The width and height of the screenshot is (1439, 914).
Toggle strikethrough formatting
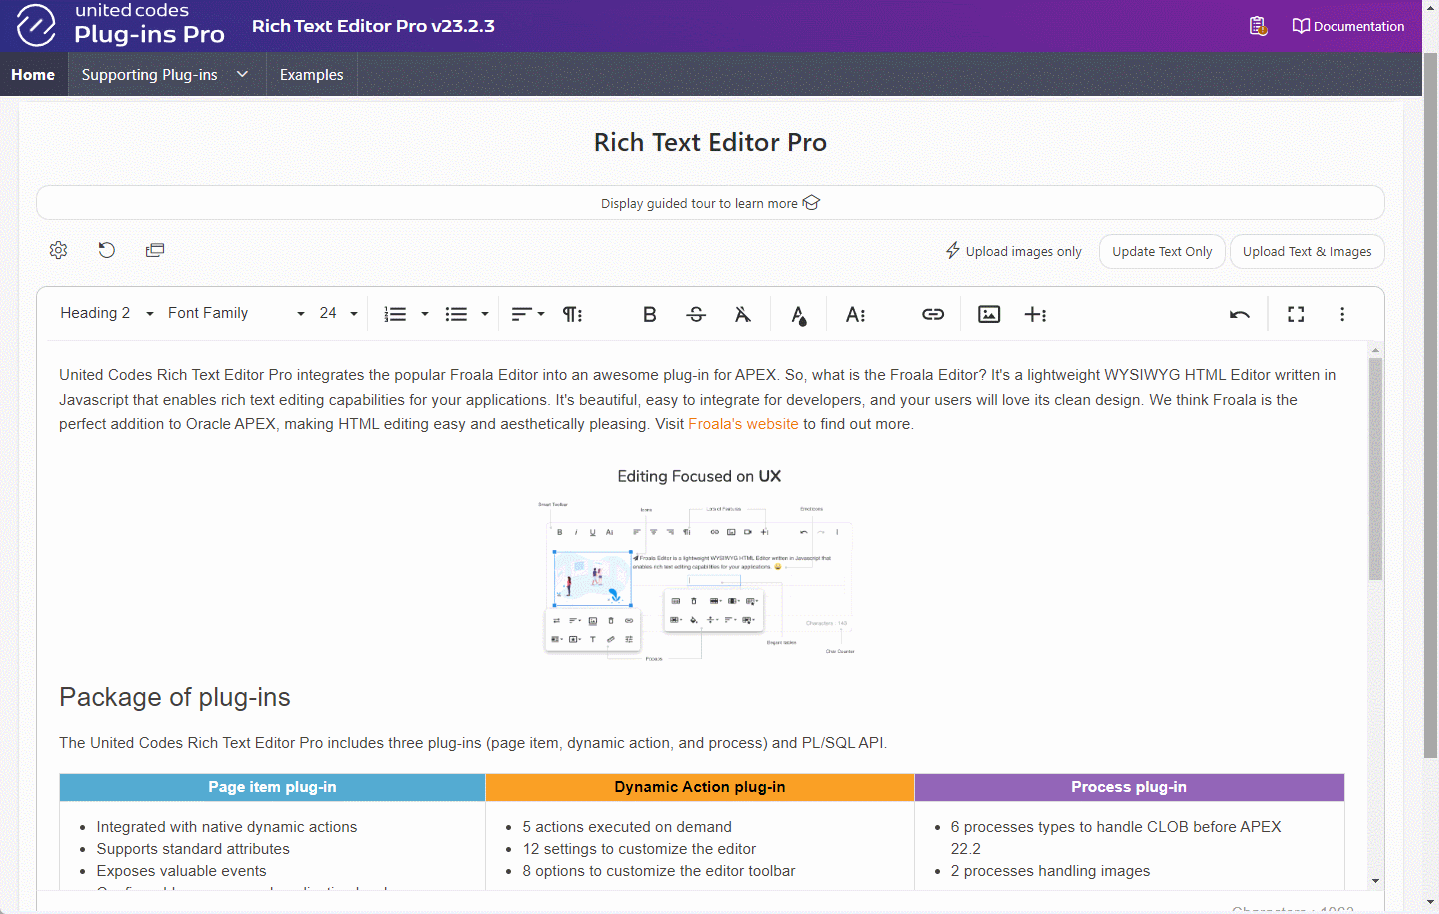point(696,314)
